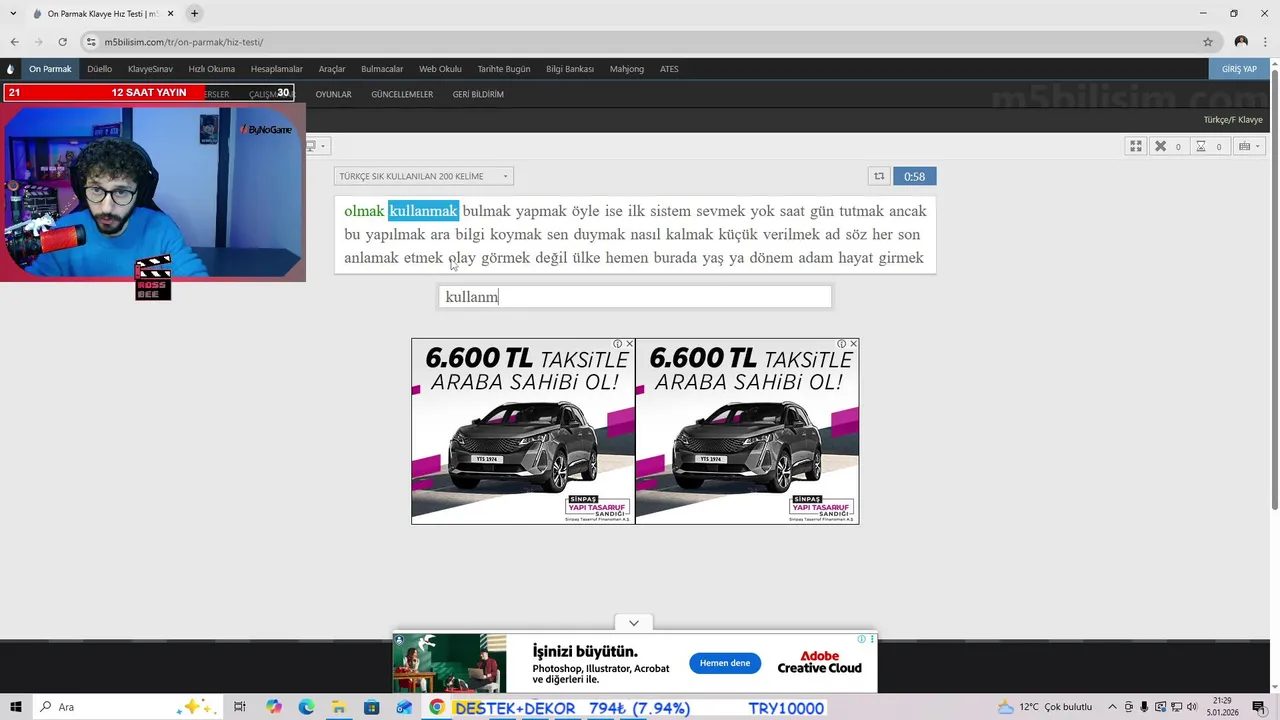Viewport: 1280px width, 720px height.
Task: Open the weather widget showing 12°C
Action: pos(1045,707)
